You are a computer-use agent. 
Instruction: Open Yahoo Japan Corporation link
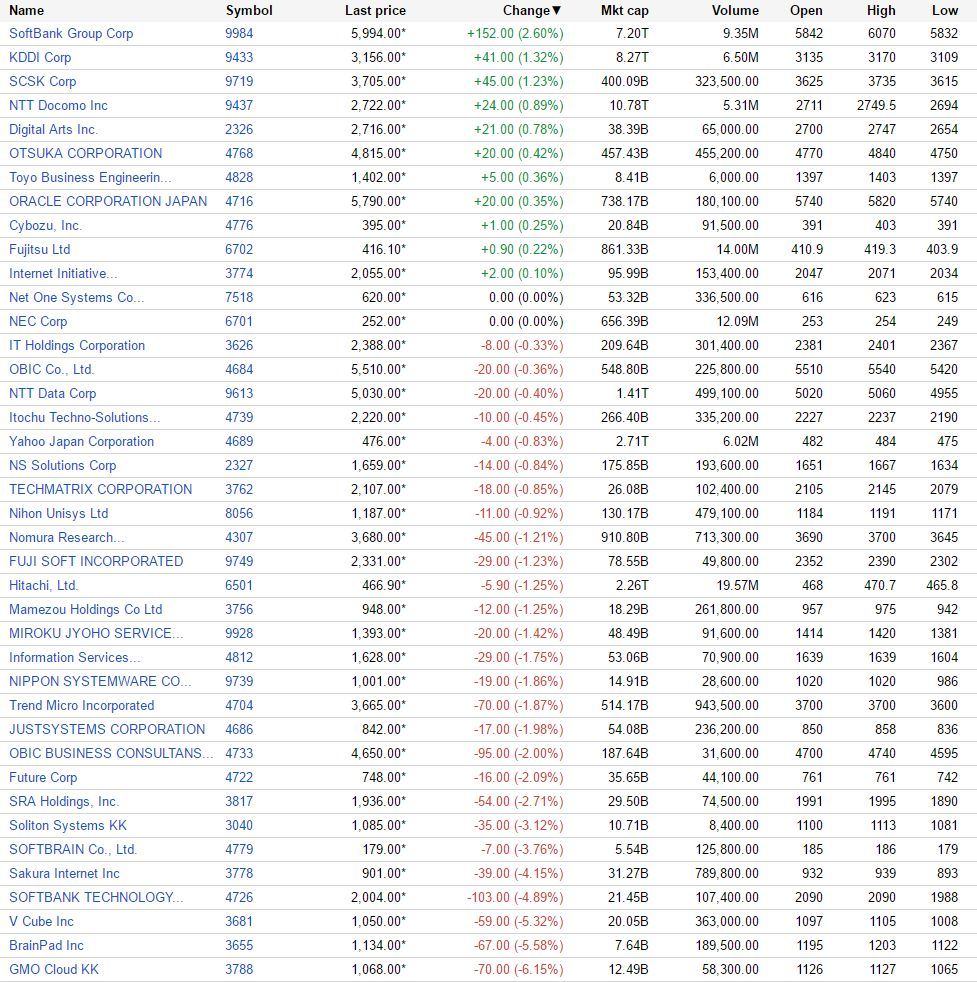pos(81,442)
